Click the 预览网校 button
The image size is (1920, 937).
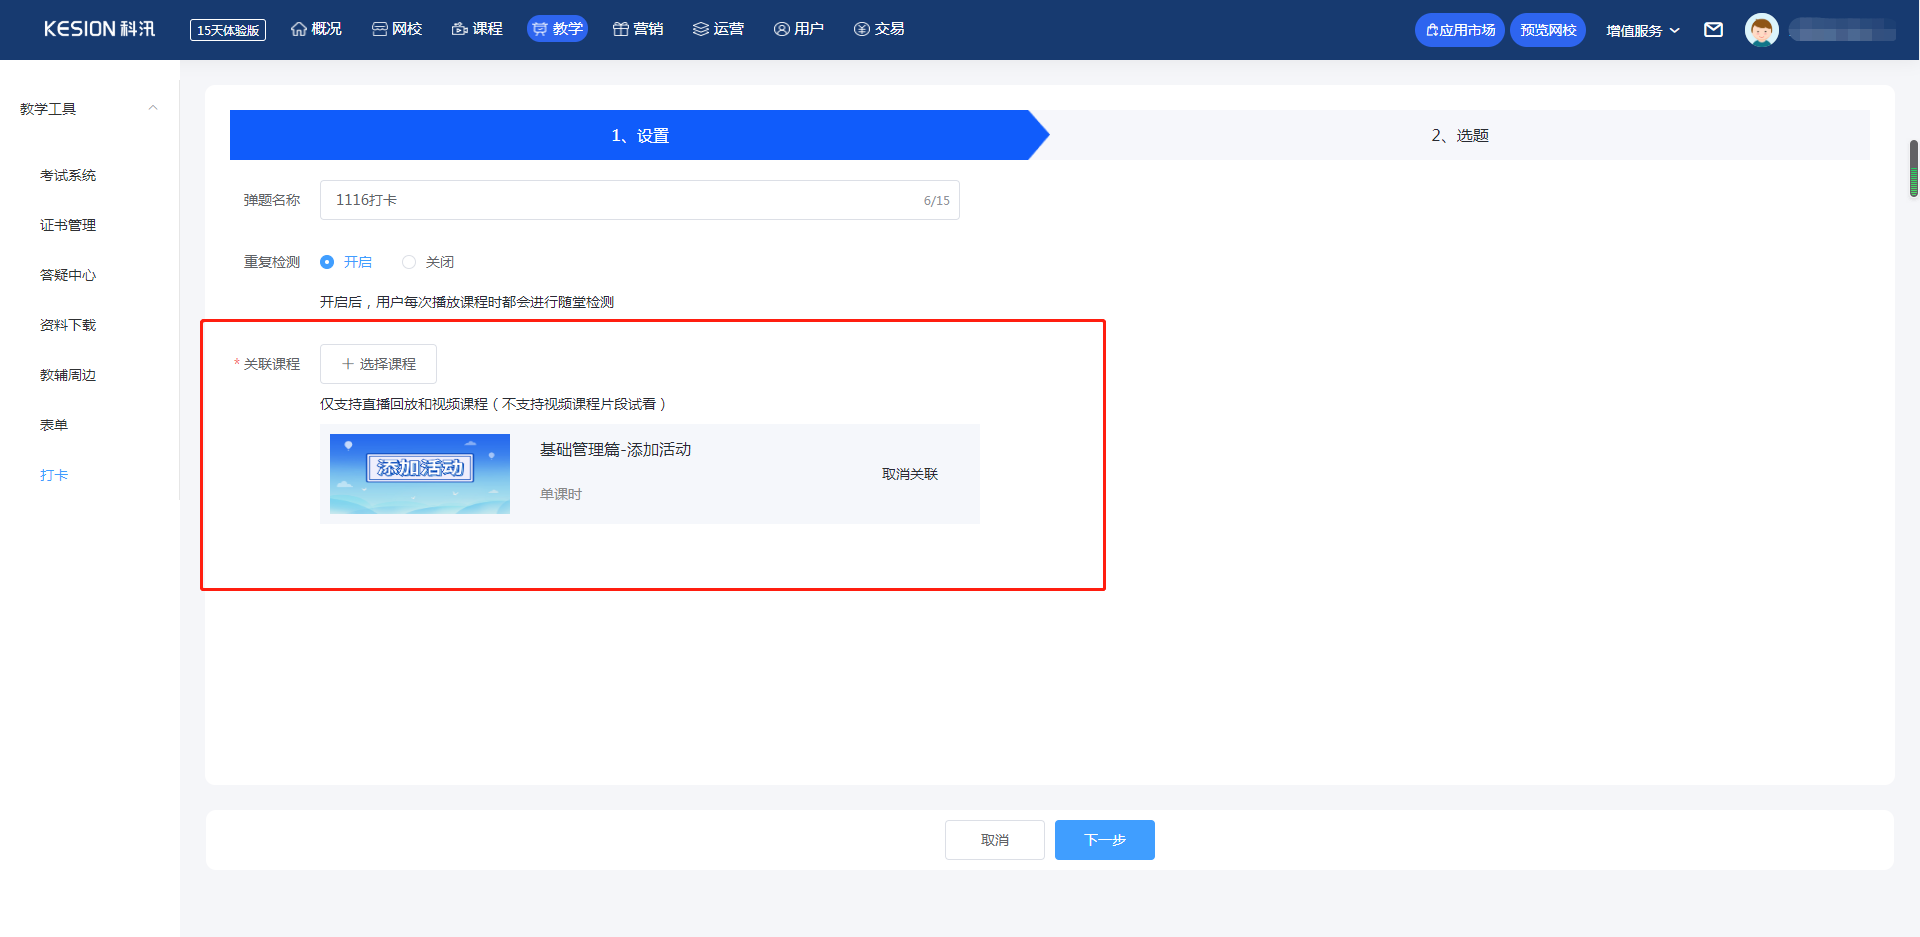(x=1548, y=30)
